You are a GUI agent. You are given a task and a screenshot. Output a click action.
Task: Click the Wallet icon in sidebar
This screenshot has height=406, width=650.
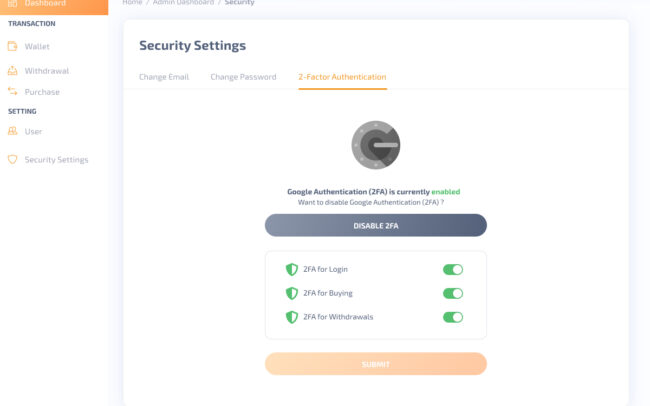click(12, 46)
